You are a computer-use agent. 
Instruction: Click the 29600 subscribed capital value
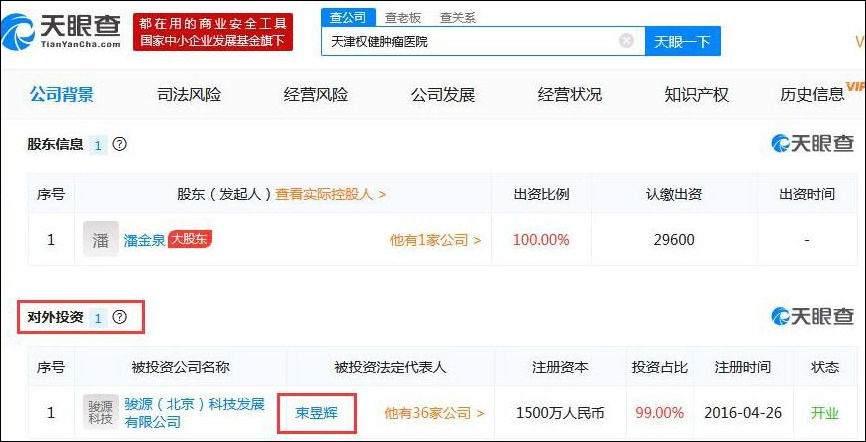(x=674, y=240)
